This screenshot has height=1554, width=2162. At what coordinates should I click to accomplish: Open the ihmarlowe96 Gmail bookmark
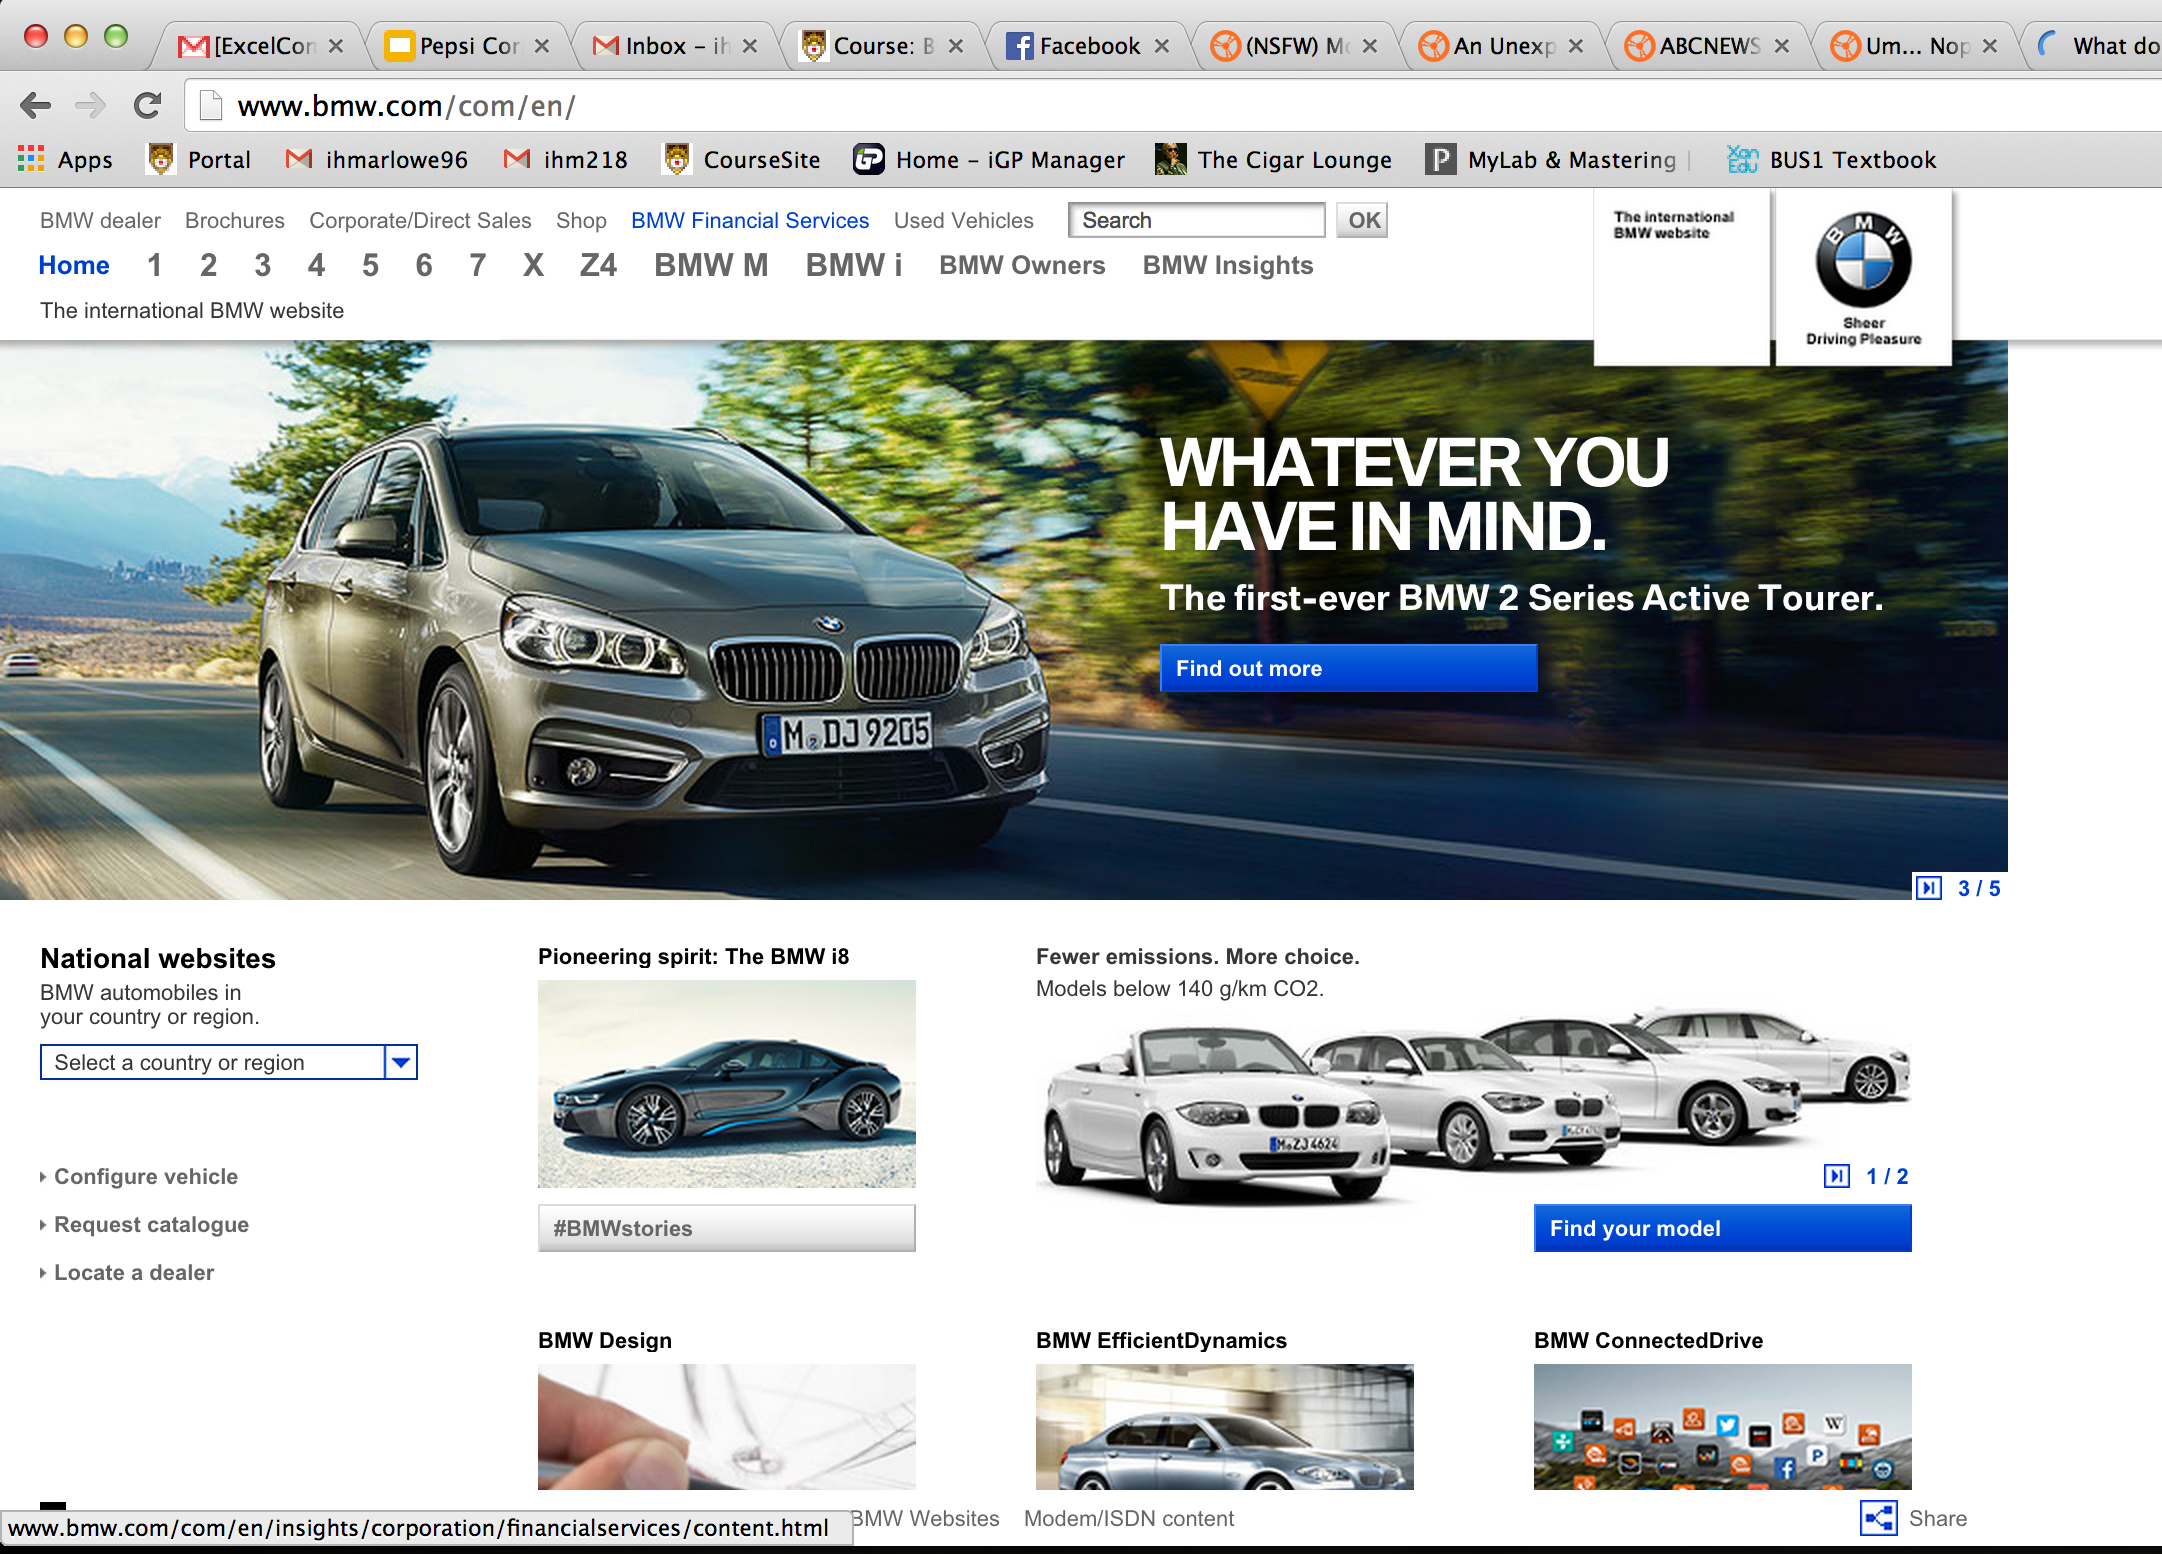pyautogui.click(x=376, y=160)
